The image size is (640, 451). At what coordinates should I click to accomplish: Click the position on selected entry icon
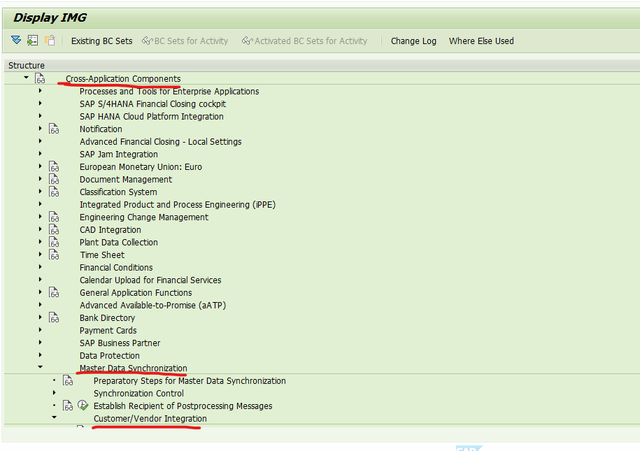point(33,40)
